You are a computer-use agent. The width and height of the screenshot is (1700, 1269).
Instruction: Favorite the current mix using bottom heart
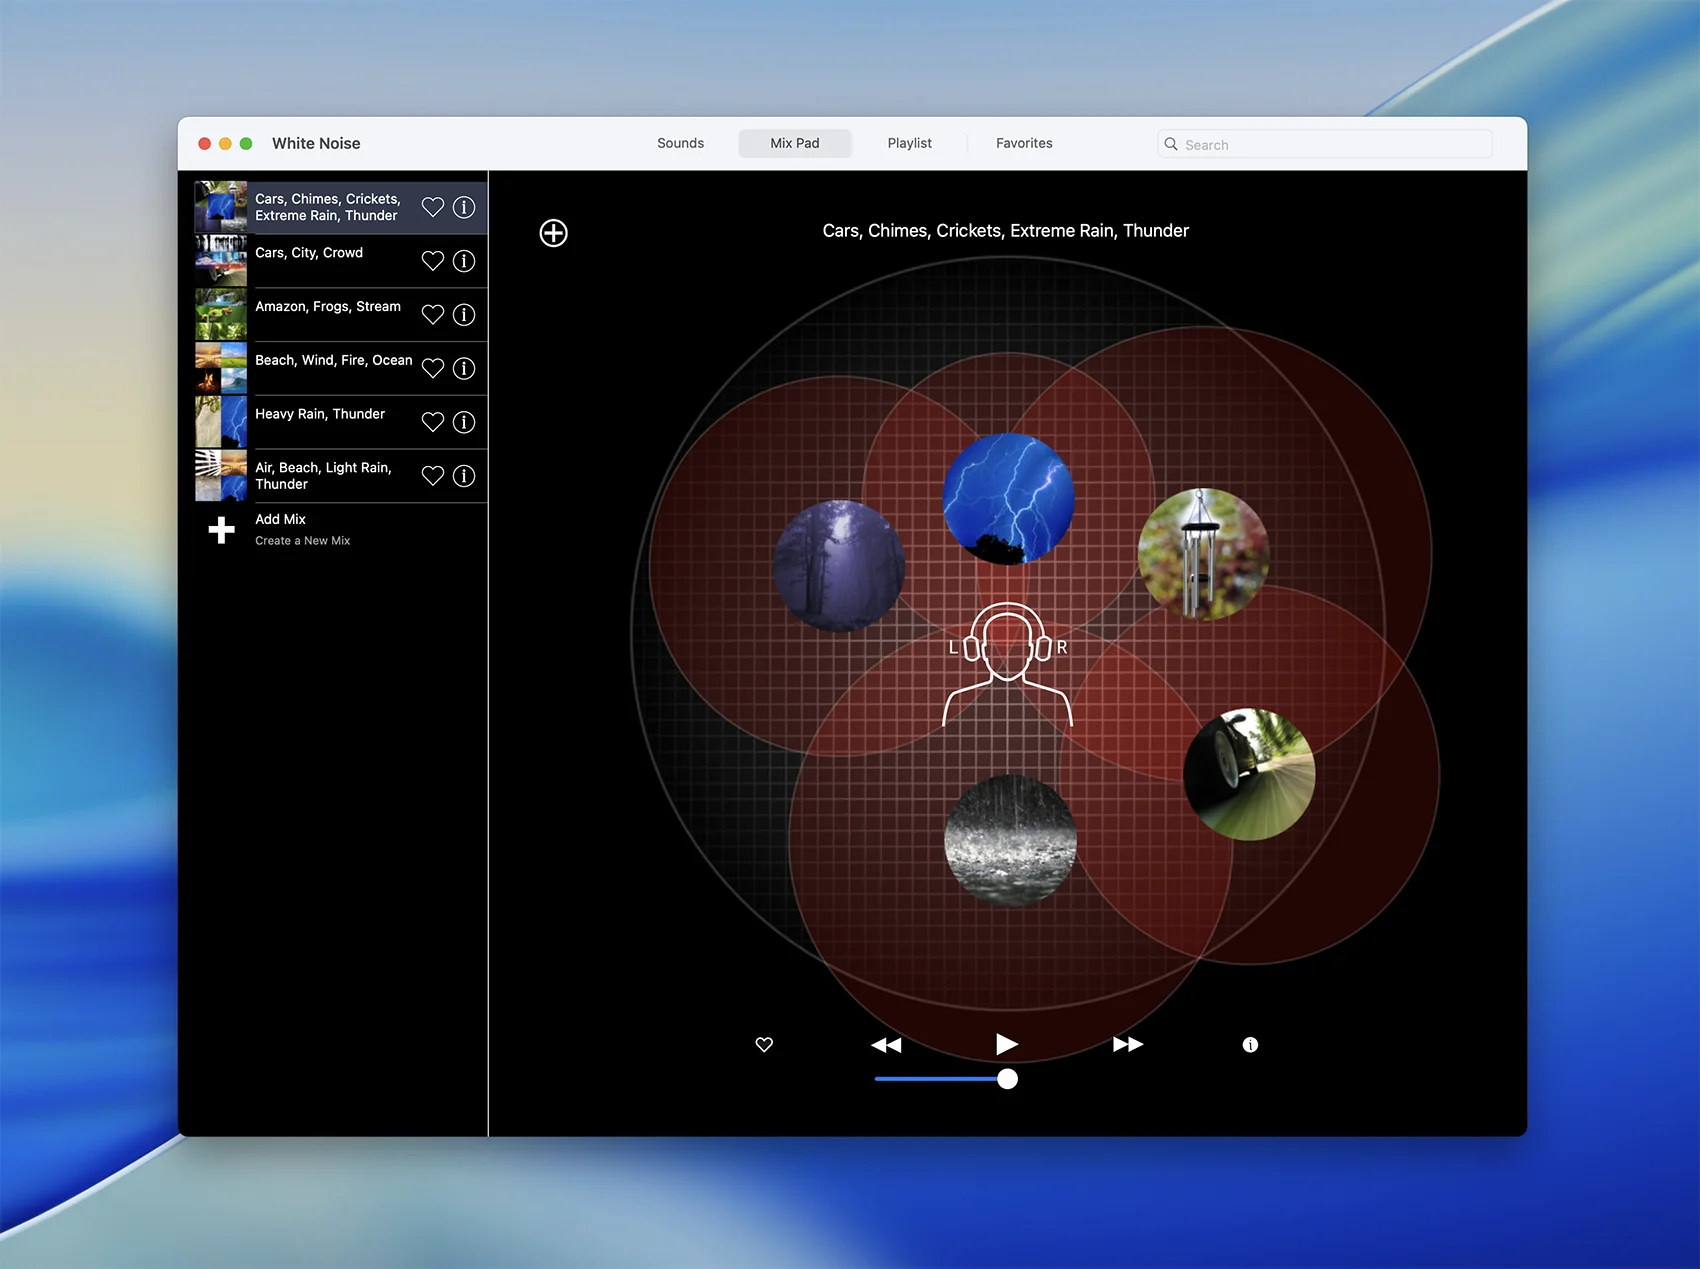point(764,1044)
